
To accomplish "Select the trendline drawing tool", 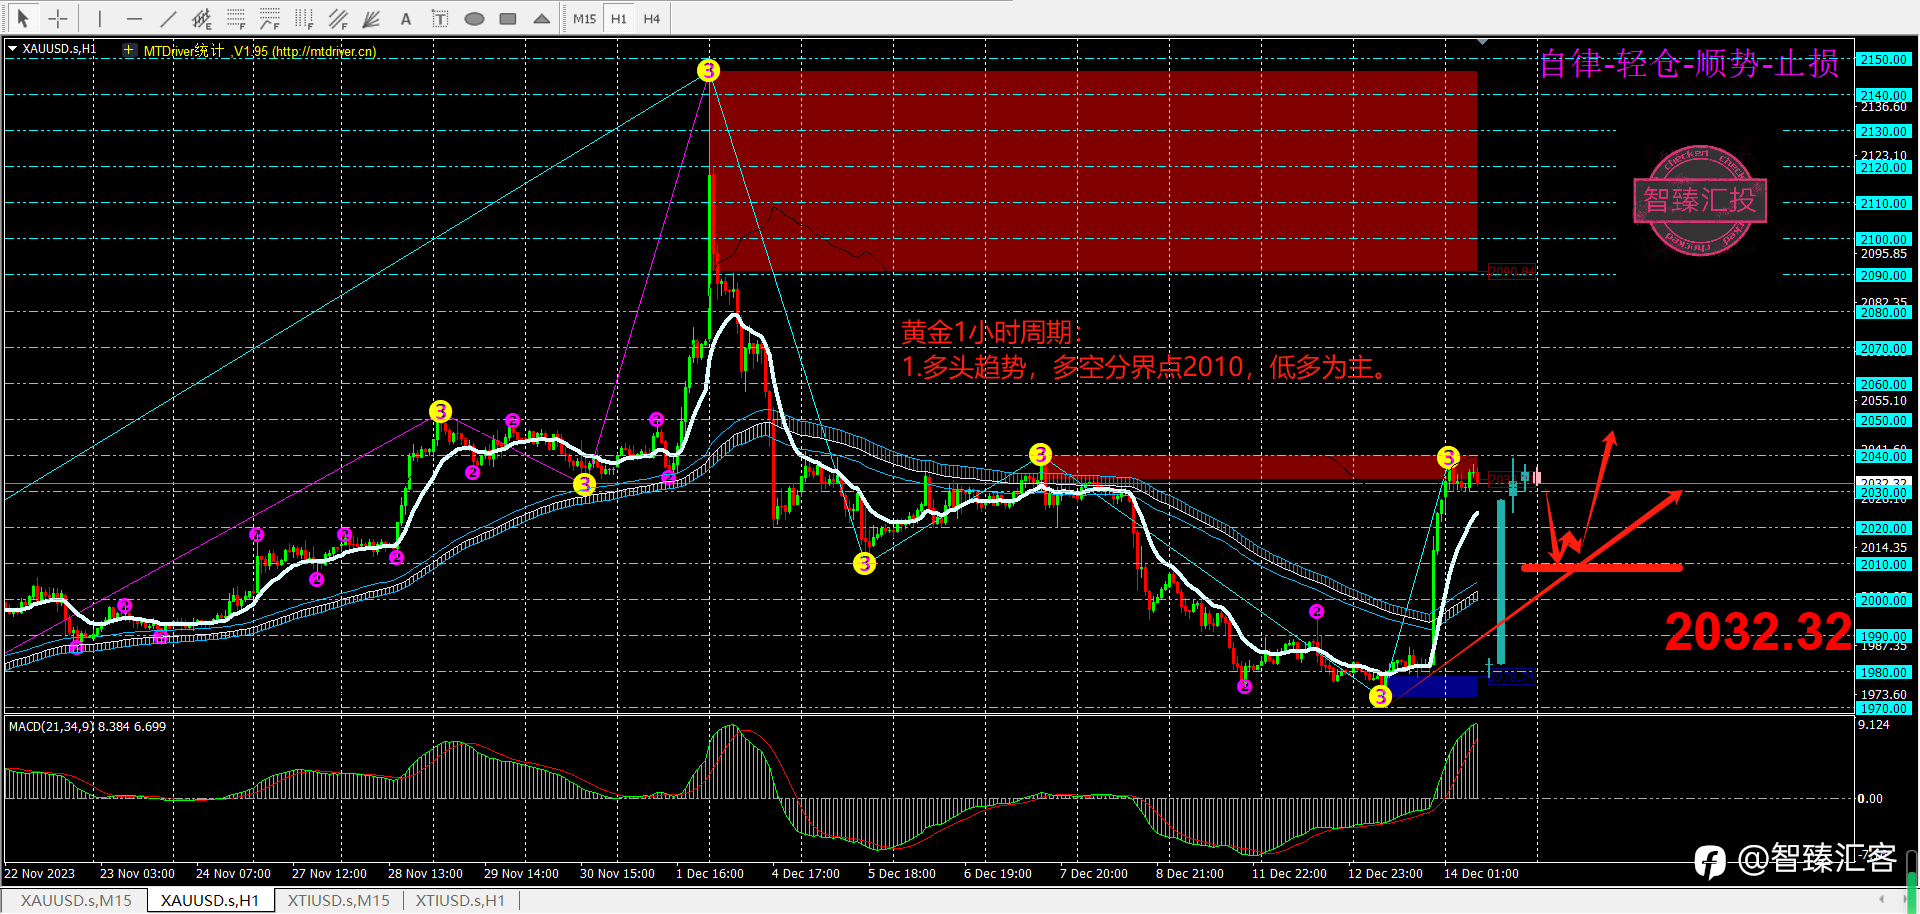I will tap(168, 18).
